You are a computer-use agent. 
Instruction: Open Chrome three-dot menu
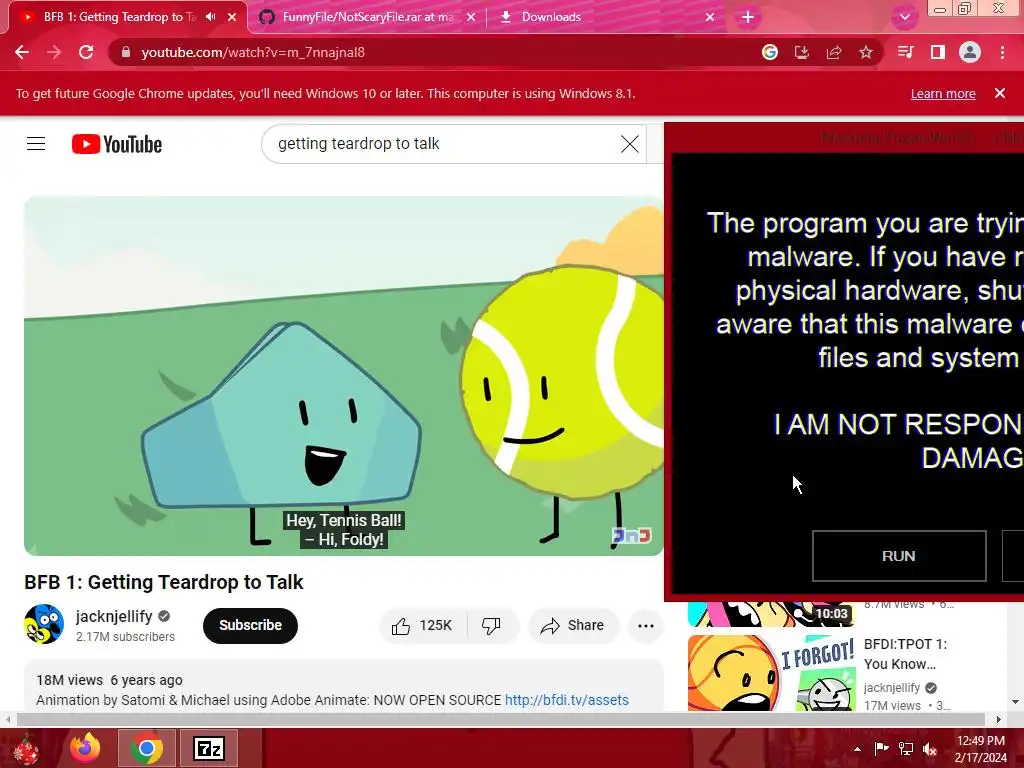(1002, 52)
